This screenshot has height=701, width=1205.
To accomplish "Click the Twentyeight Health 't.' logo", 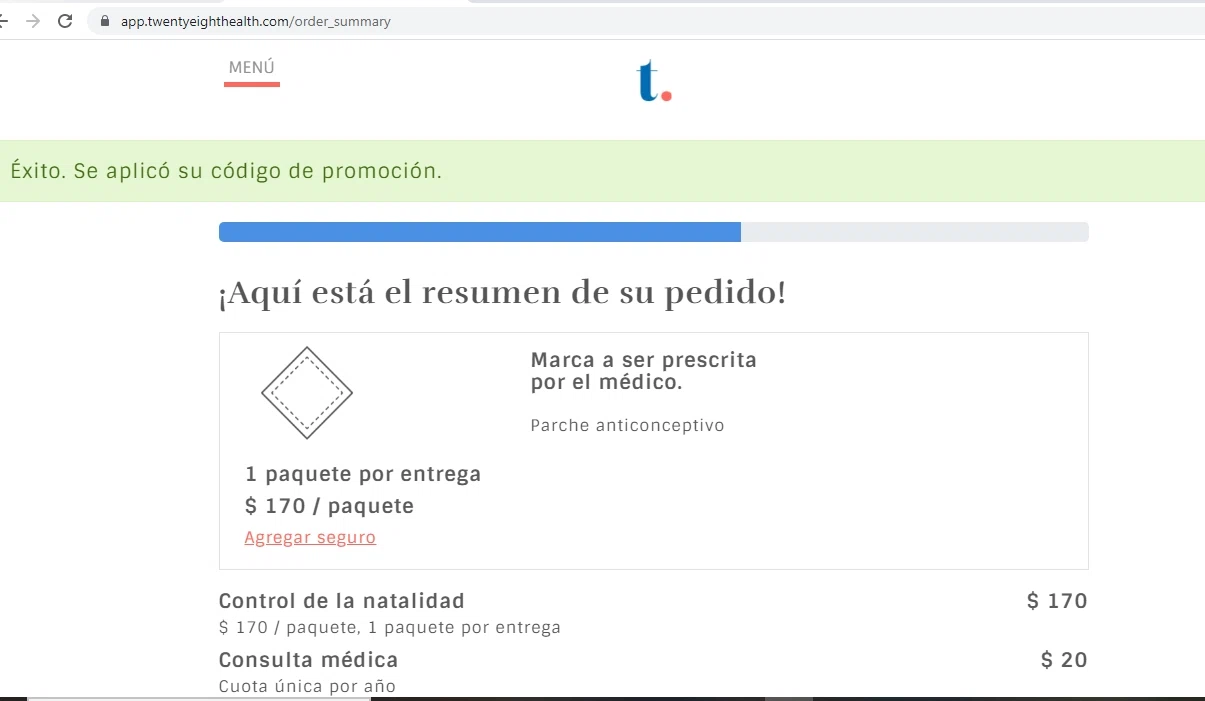I will pos(655,82).
